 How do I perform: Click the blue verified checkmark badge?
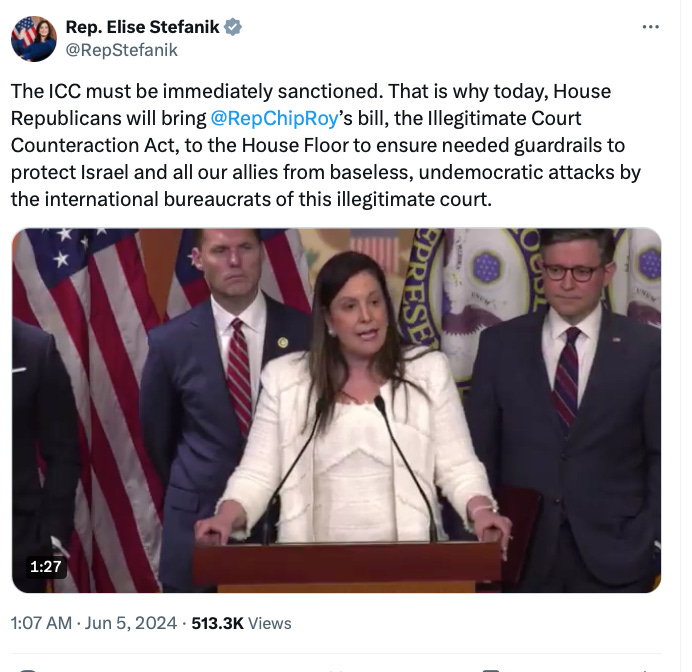coord(233,27)
